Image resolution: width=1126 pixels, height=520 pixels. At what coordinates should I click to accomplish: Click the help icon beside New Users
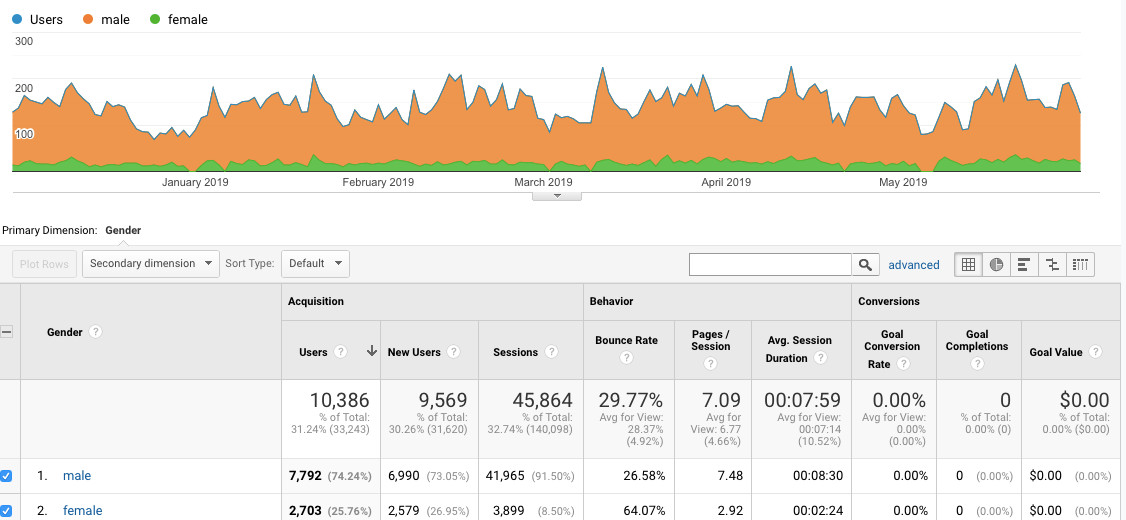(453, 352)
